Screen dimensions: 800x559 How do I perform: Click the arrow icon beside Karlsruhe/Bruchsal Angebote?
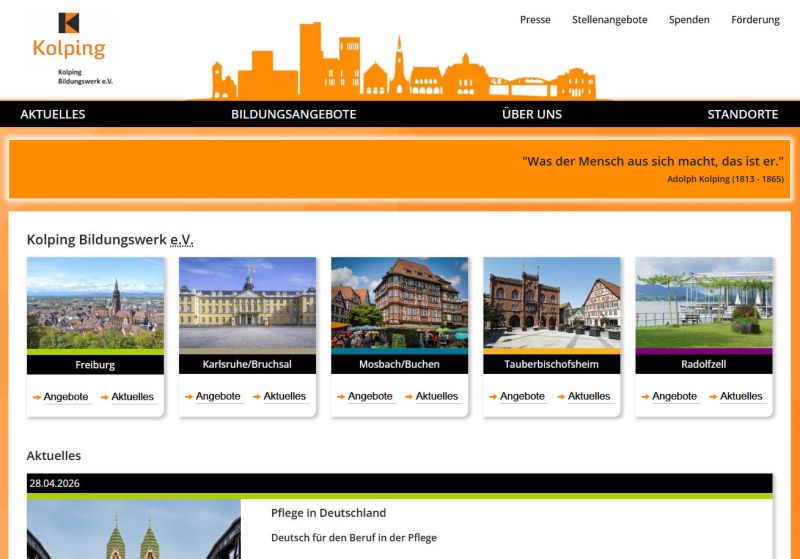tap(189, 397)
